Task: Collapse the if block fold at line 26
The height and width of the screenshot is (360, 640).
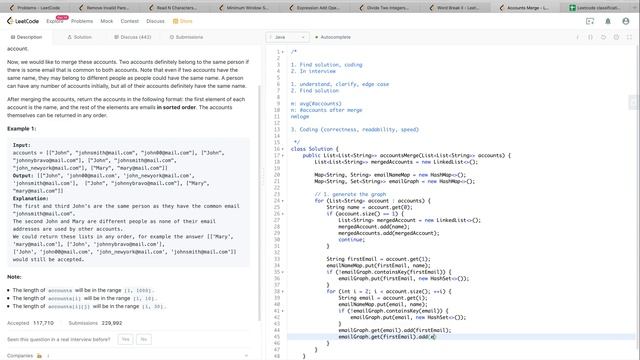Action: (282, 214)
